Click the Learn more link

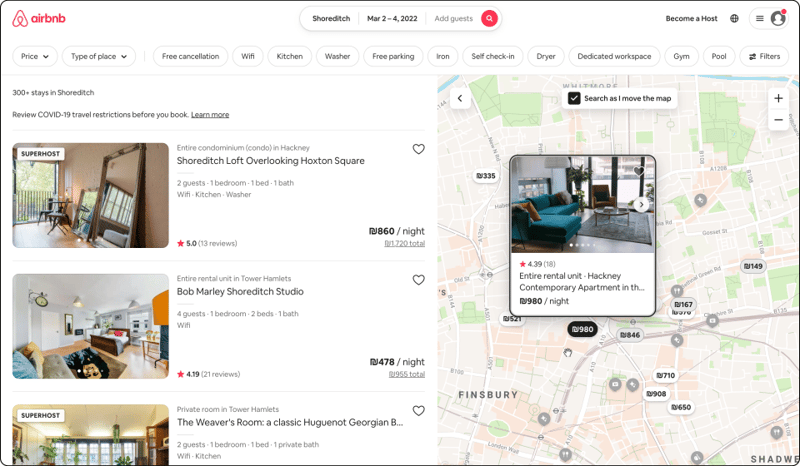click(210, 115)
